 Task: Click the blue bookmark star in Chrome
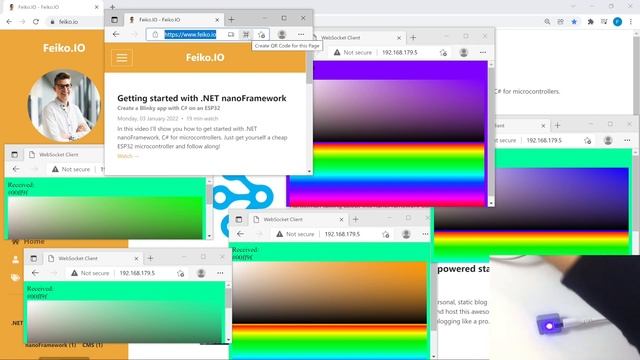(574, 22)
